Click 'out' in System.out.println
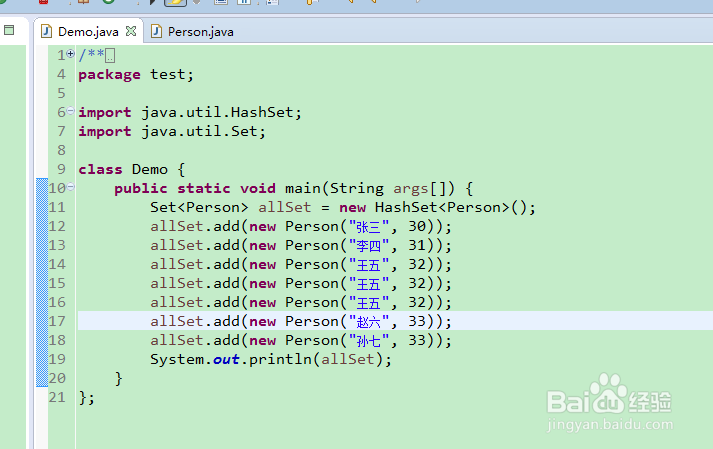 226,360
